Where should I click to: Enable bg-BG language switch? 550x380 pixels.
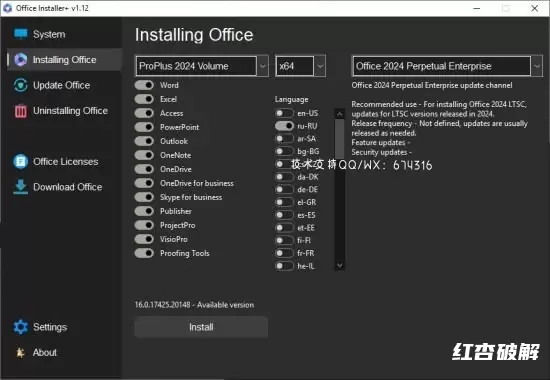(284, 151)
